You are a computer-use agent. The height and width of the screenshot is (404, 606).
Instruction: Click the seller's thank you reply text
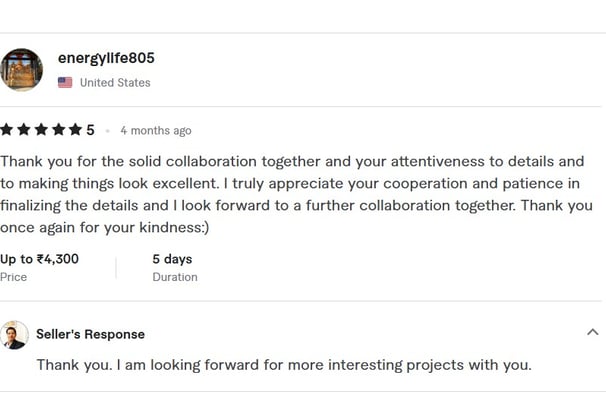click(x=284, y=365)
